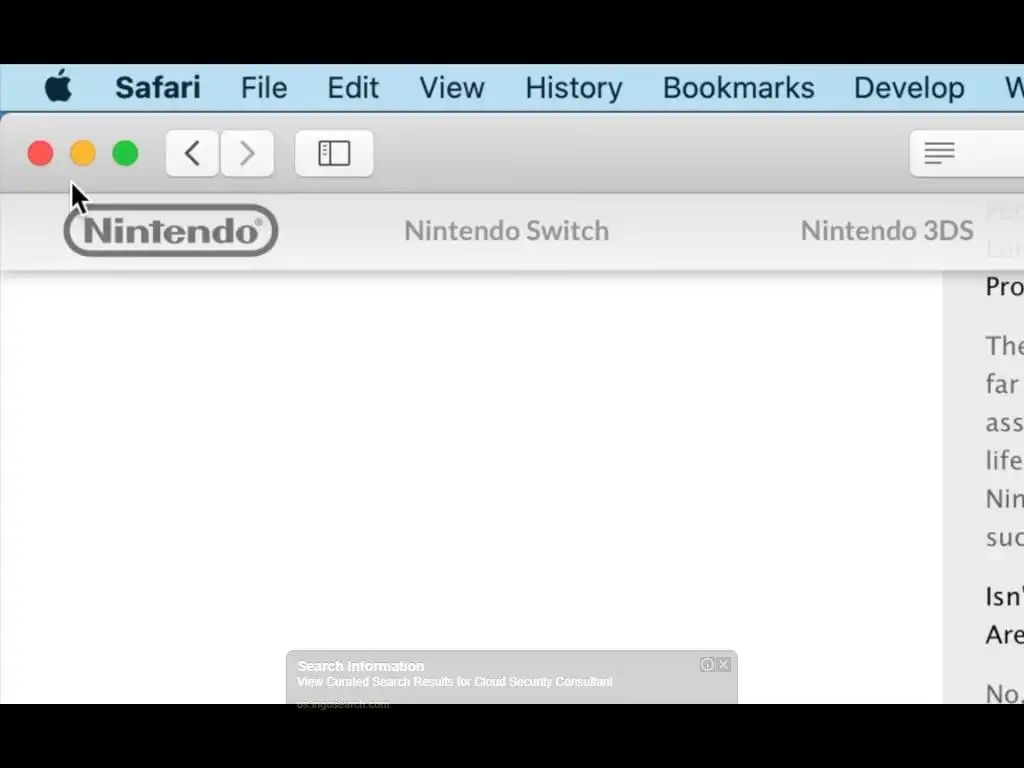The image size is (1024, 768).
Task: Open the Safari application menu
Action: (x=157, y=88)
